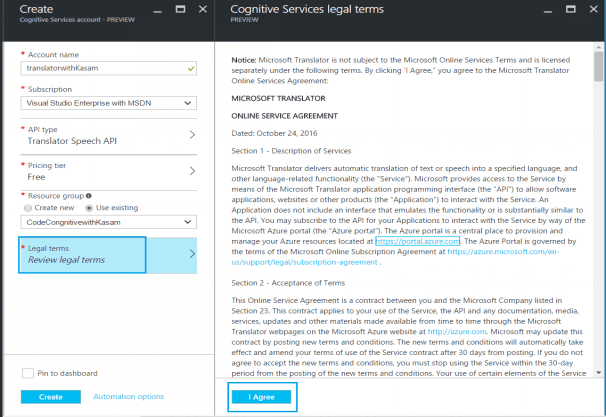Viewport: 606px width, 417px height.
Task: Click the blue Create button
Action: [x=51, y=397]
